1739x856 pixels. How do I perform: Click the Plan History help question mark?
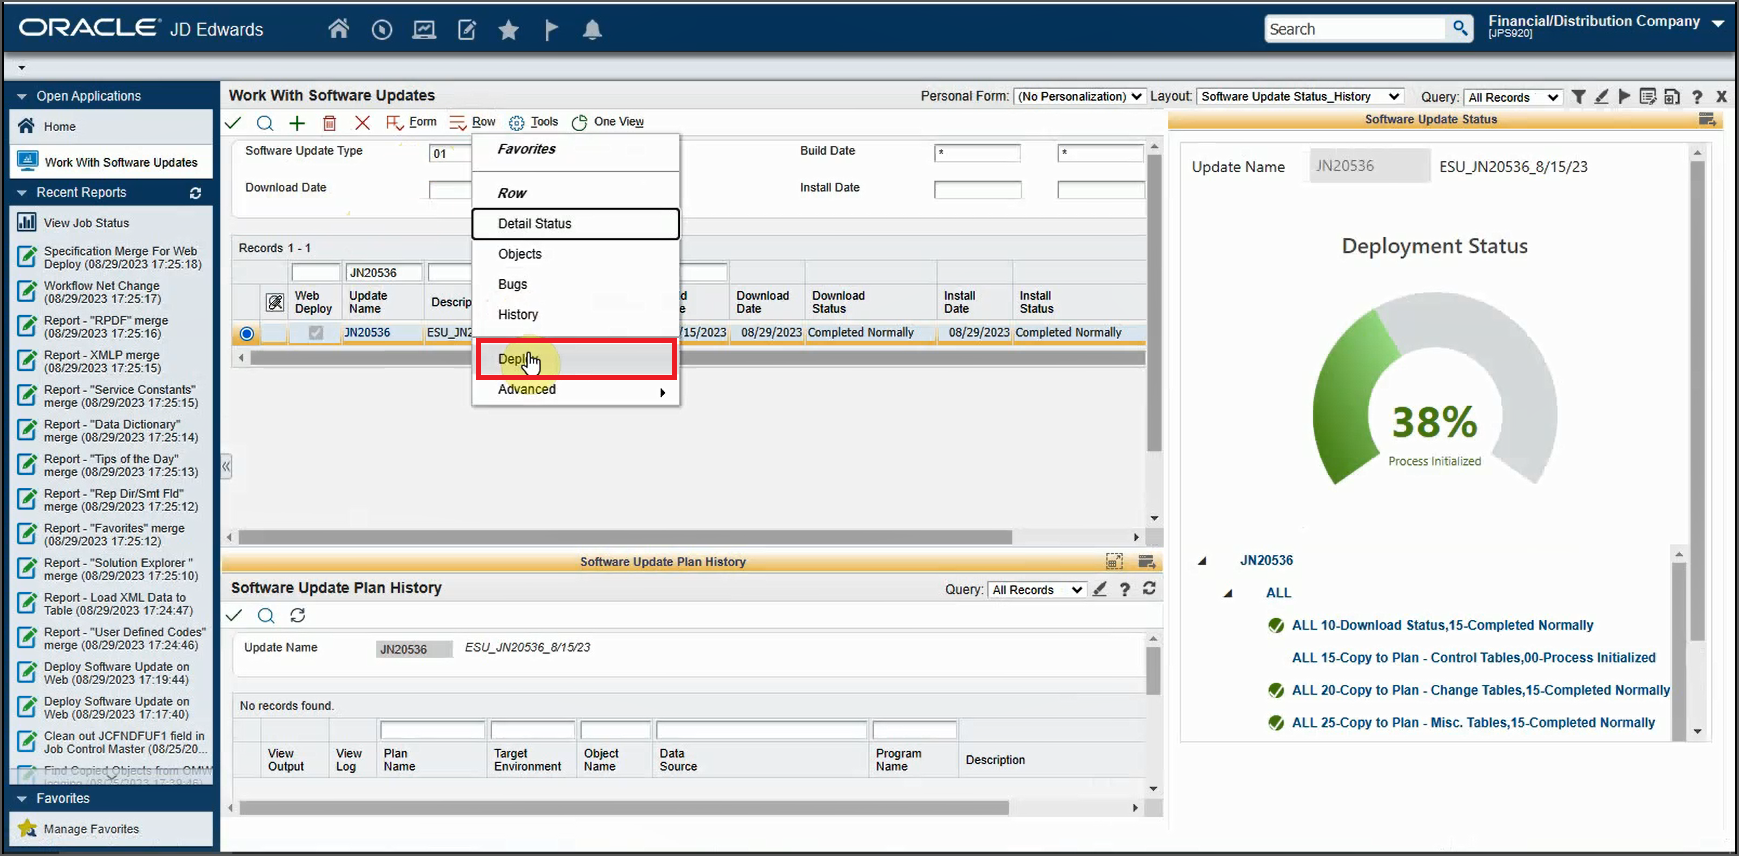click(x=1125, y=589)
